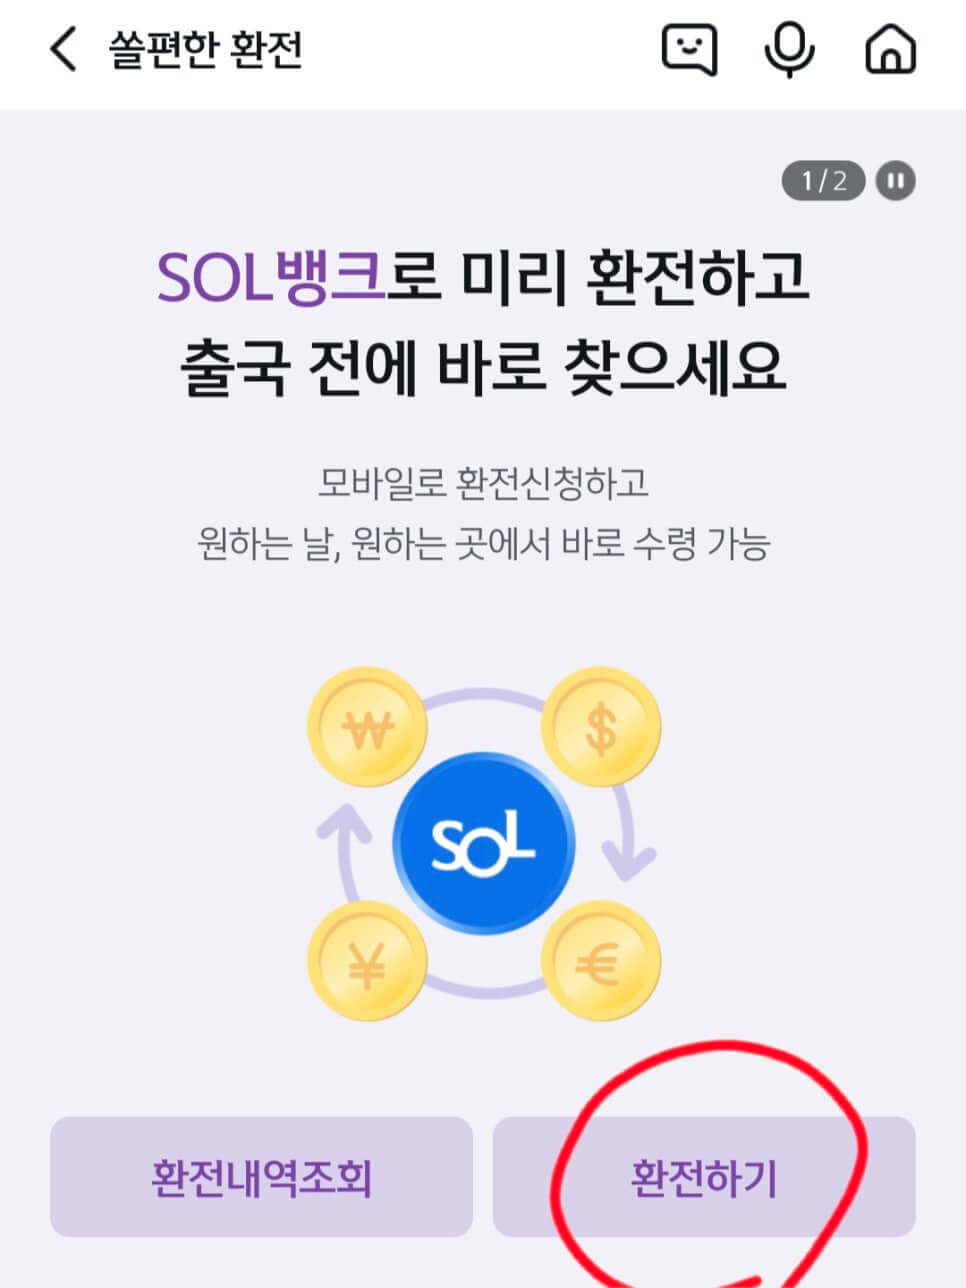
Task: Tap the purple SOL뱅크 headline text
Action: pyautogui.click(x=271, y=277)
